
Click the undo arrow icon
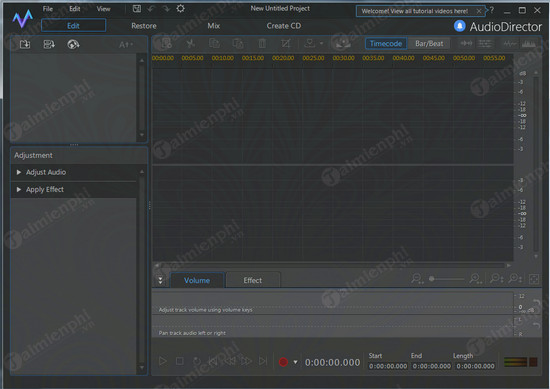click(x=151, y=9)
